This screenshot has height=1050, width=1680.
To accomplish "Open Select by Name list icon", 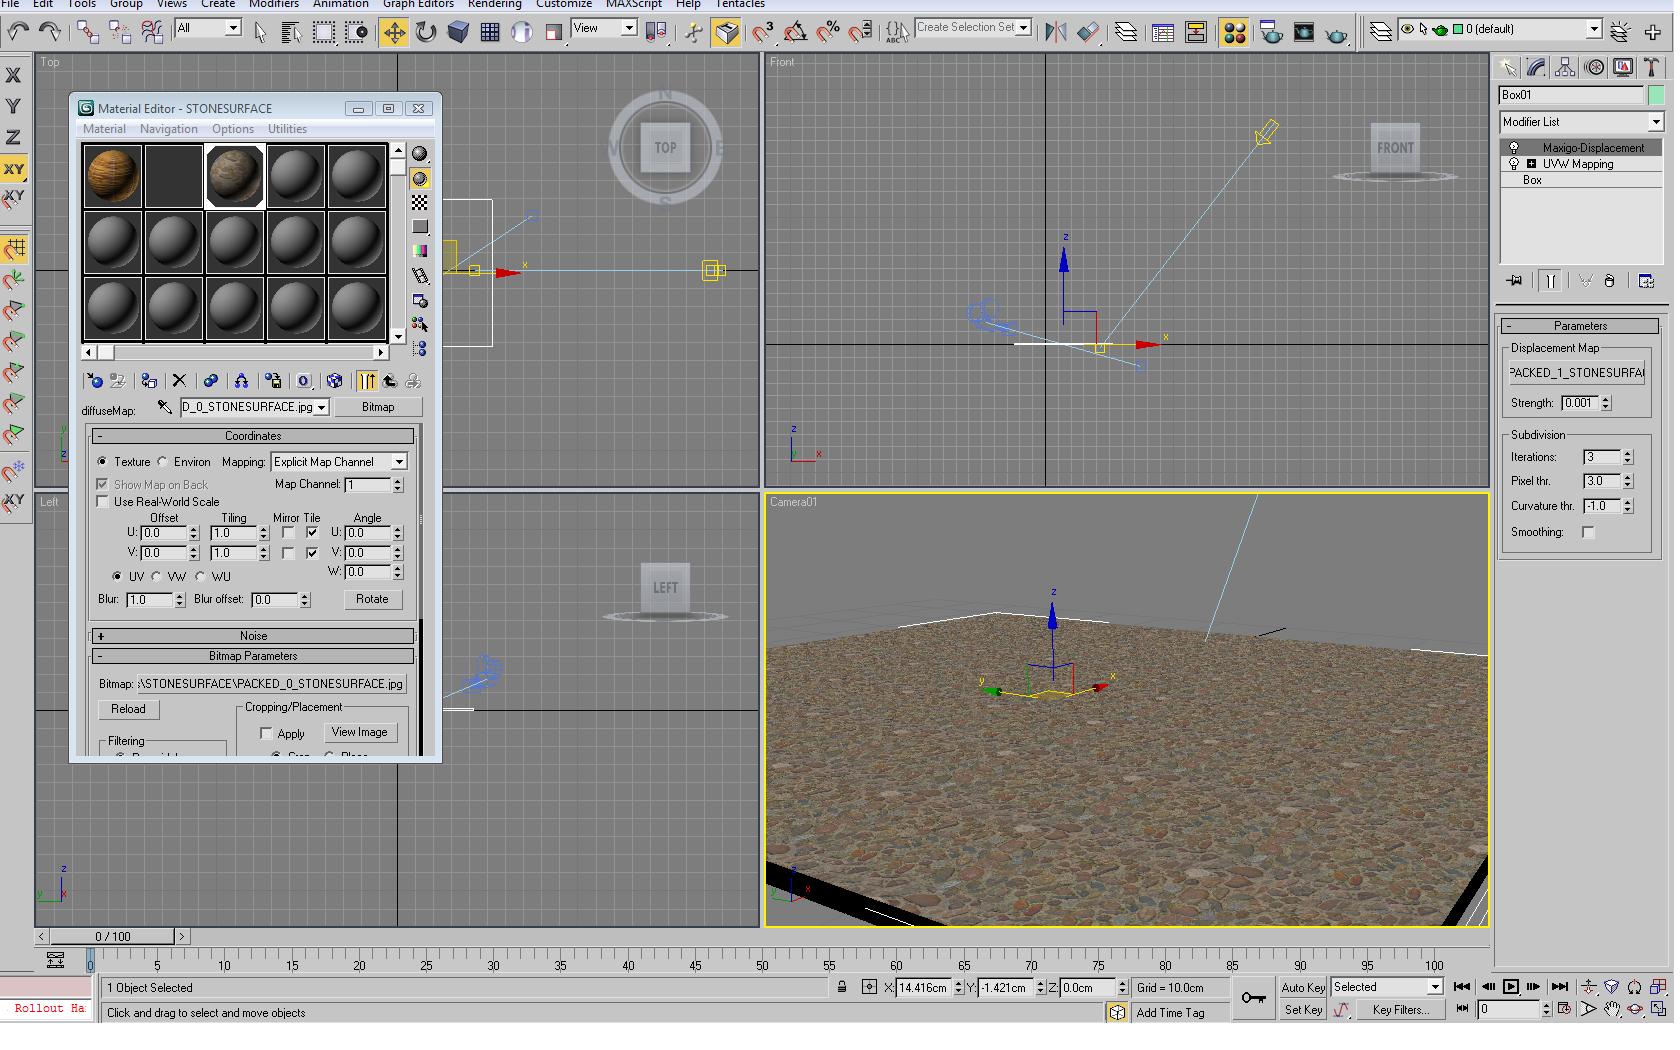I will (x=291, y=32).
